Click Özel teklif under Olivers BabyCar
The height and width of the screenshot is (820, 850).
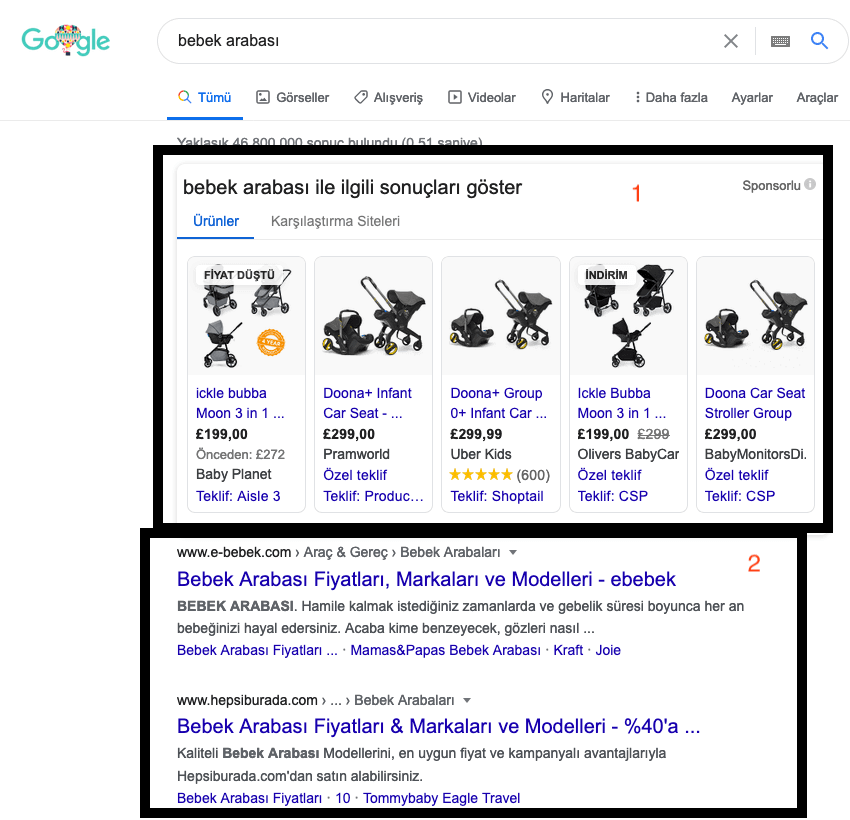click(609, 475)
